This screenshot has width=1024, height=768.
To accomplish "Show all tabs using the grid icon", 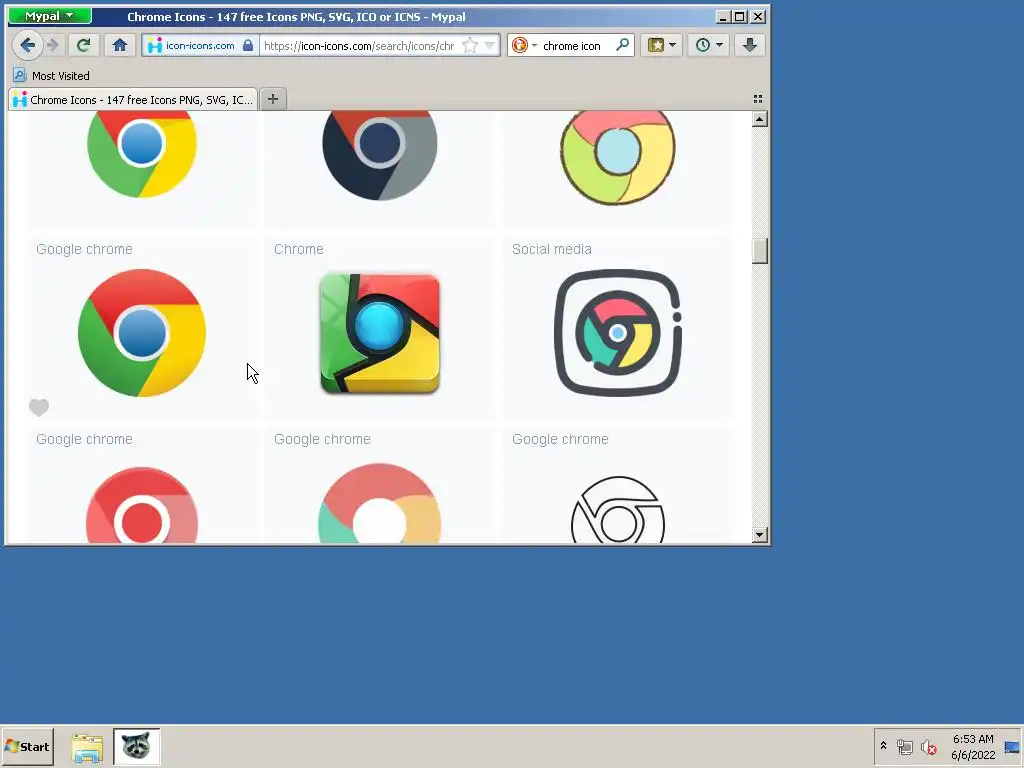I will point(758,99).
